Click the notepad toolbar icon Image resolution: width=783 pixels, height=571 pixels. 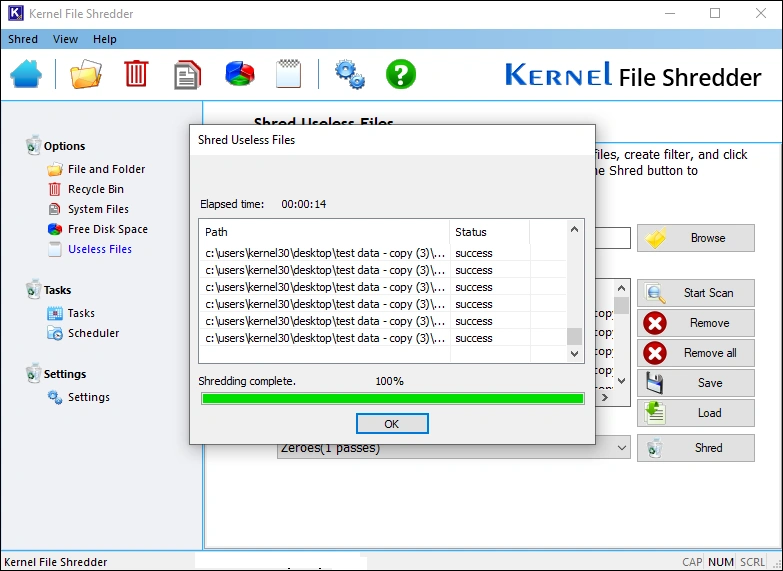(288, 75)
